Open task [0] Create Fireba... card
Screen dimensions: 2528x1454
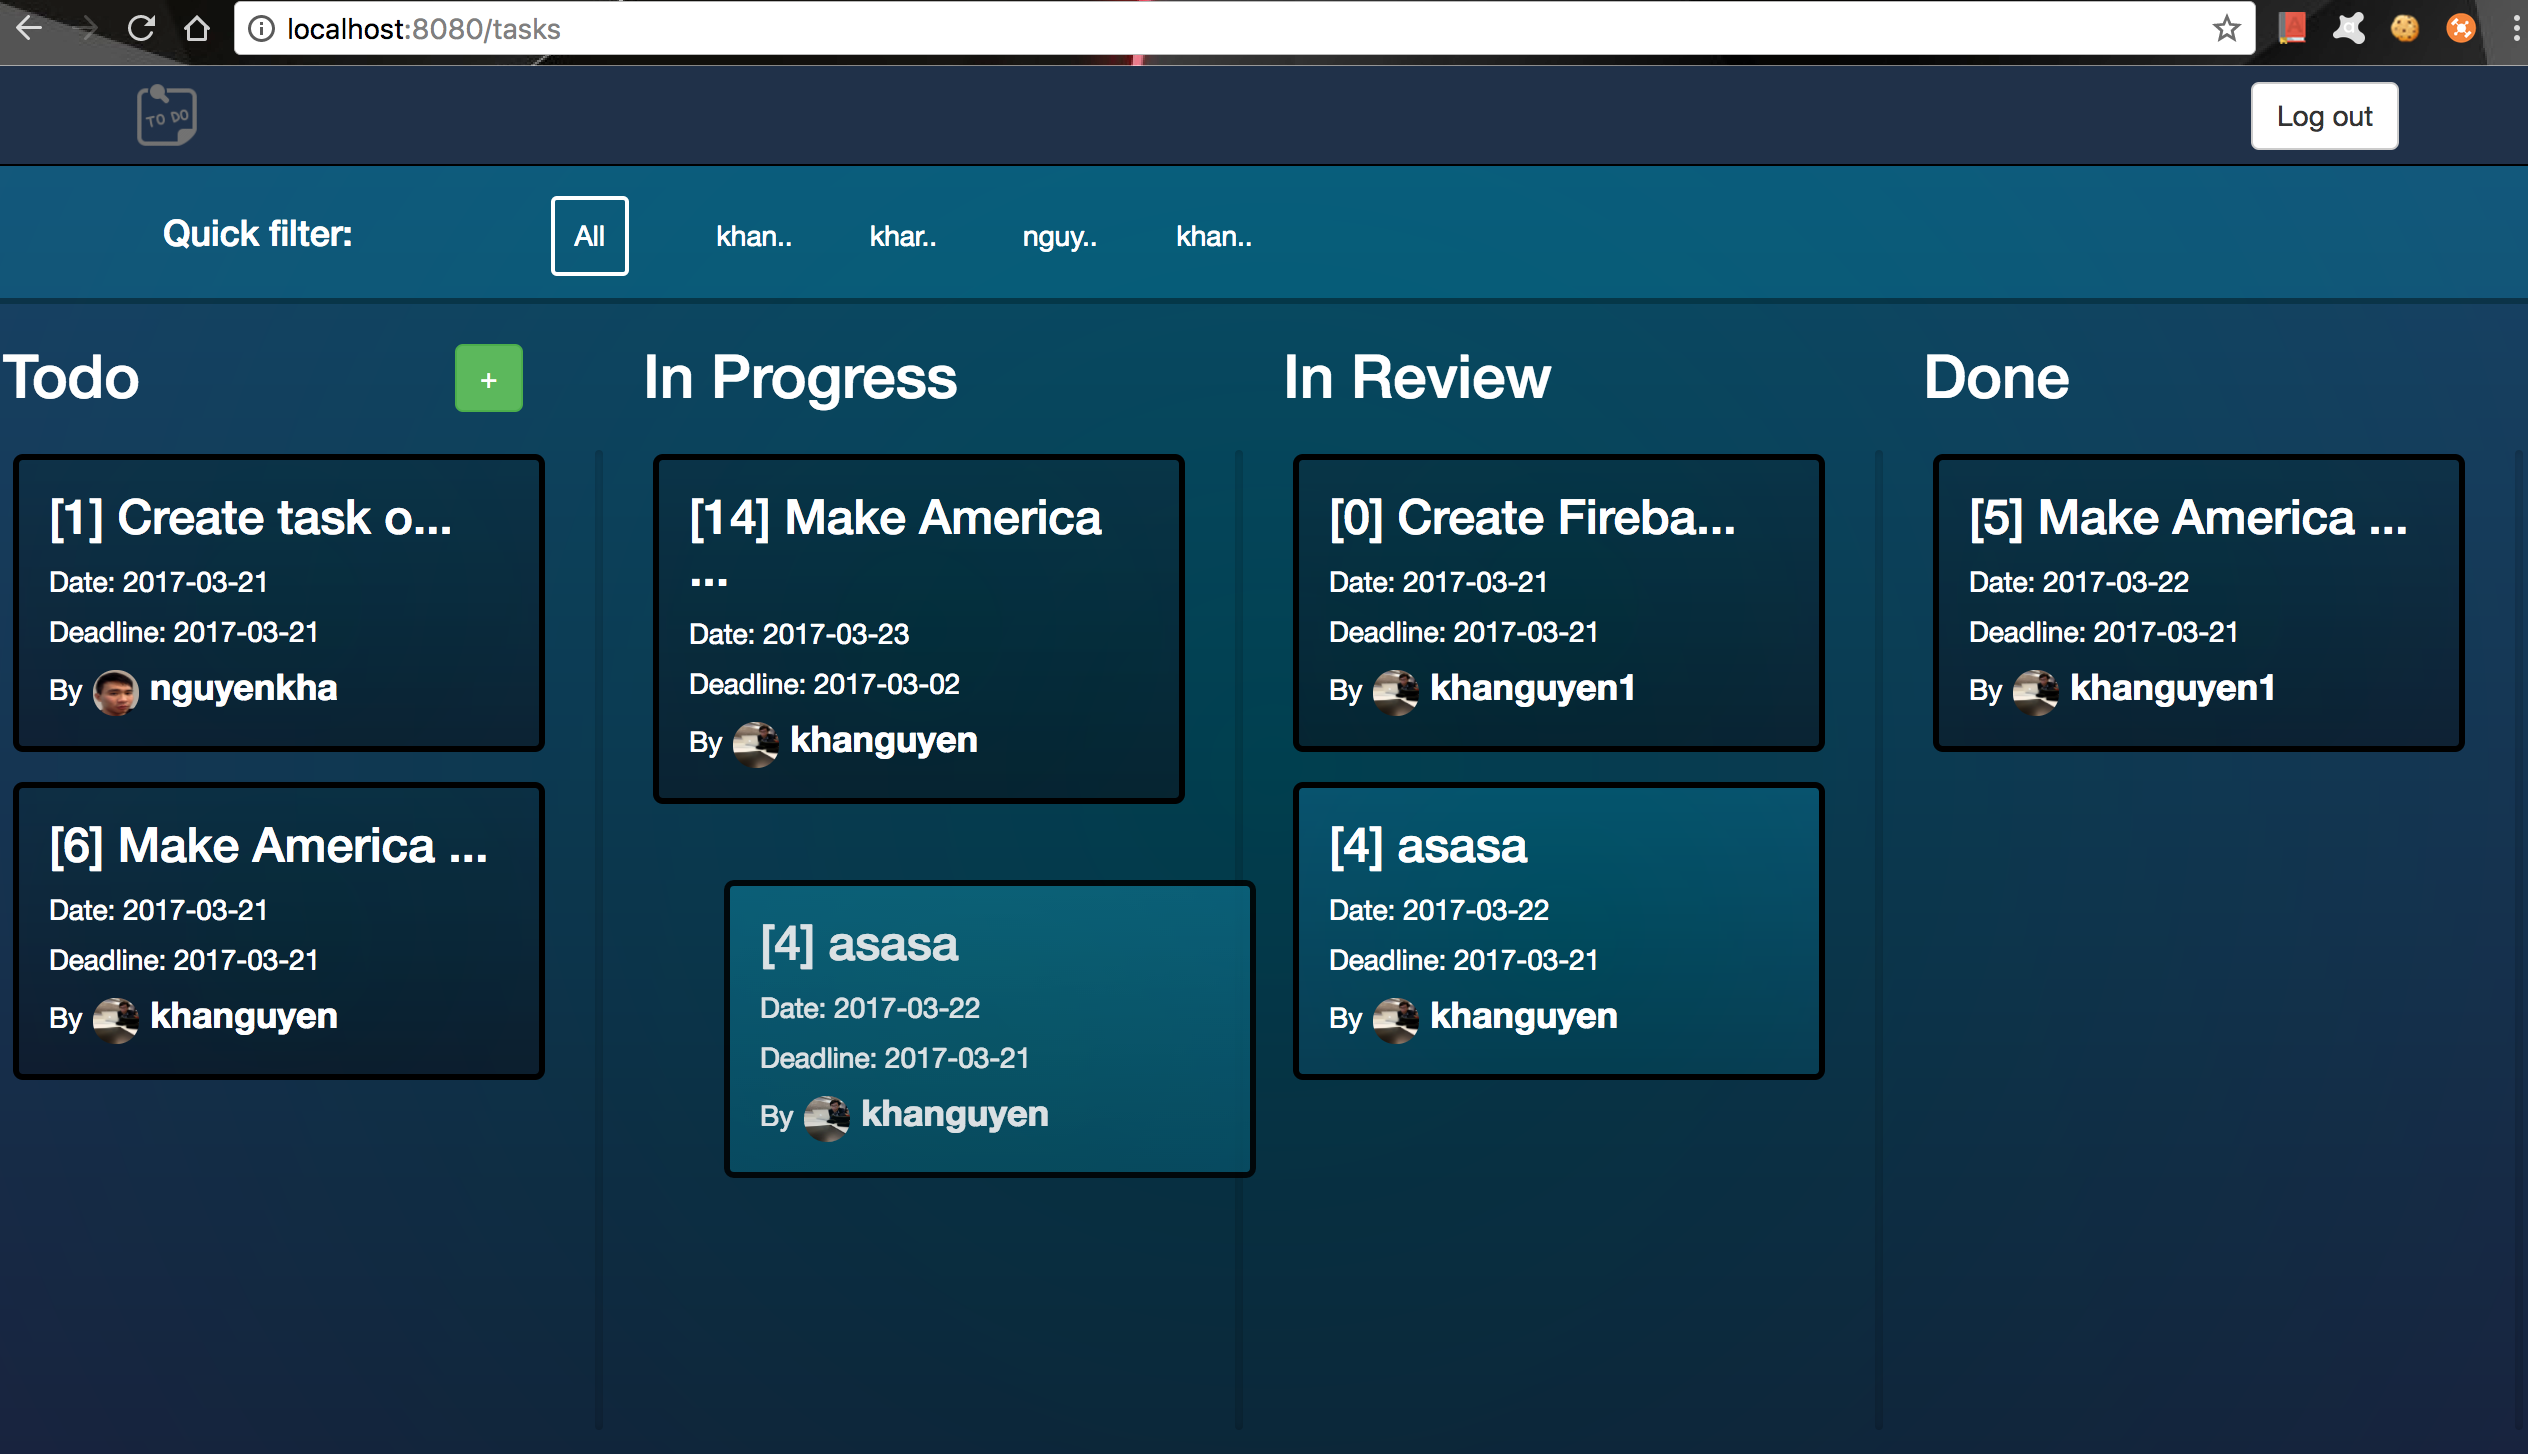[1557, 601]
